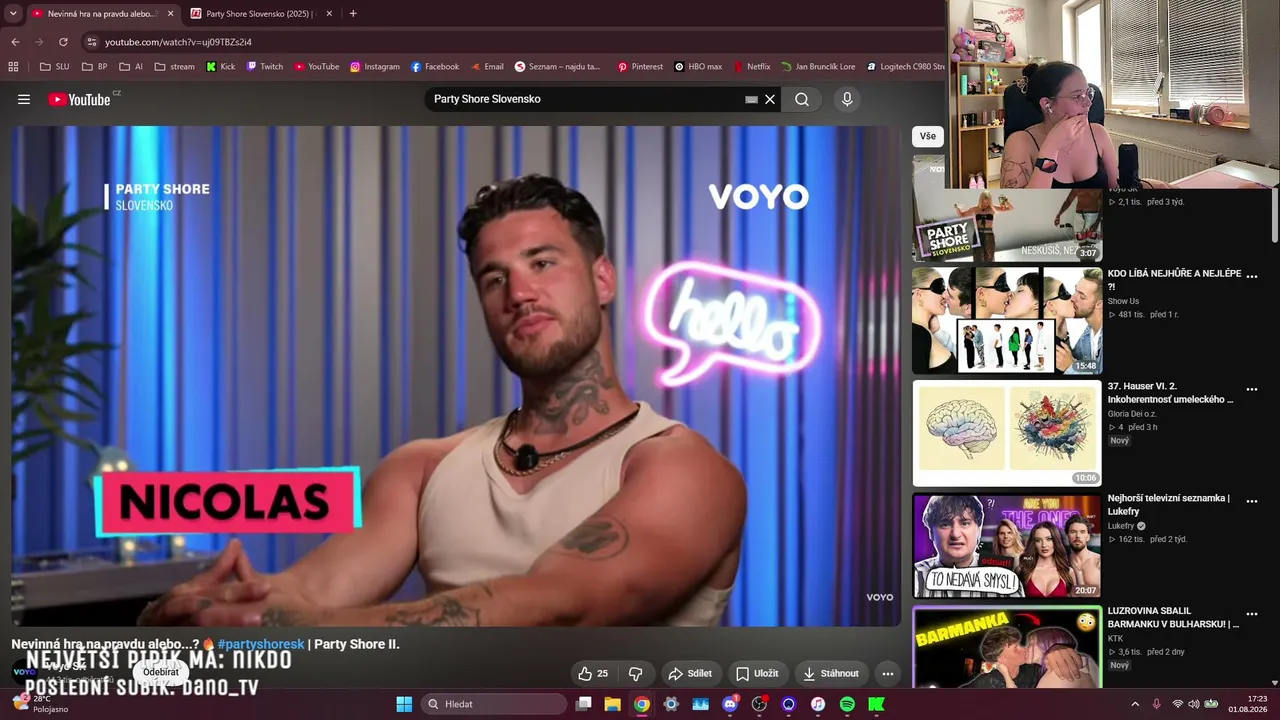
Task: Download the video with Stáhnout
Action: pos(831,673)
